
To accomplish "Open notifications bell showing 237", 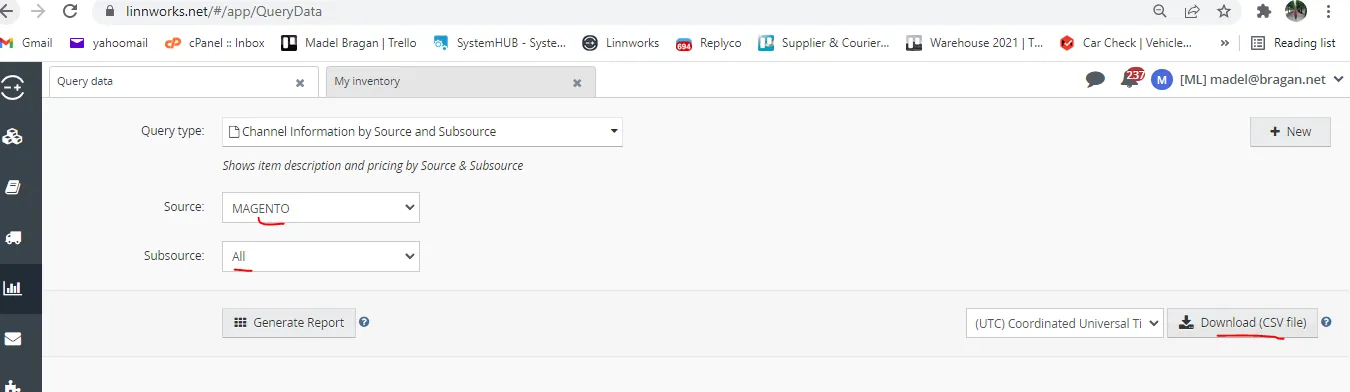I will 1130,78.
